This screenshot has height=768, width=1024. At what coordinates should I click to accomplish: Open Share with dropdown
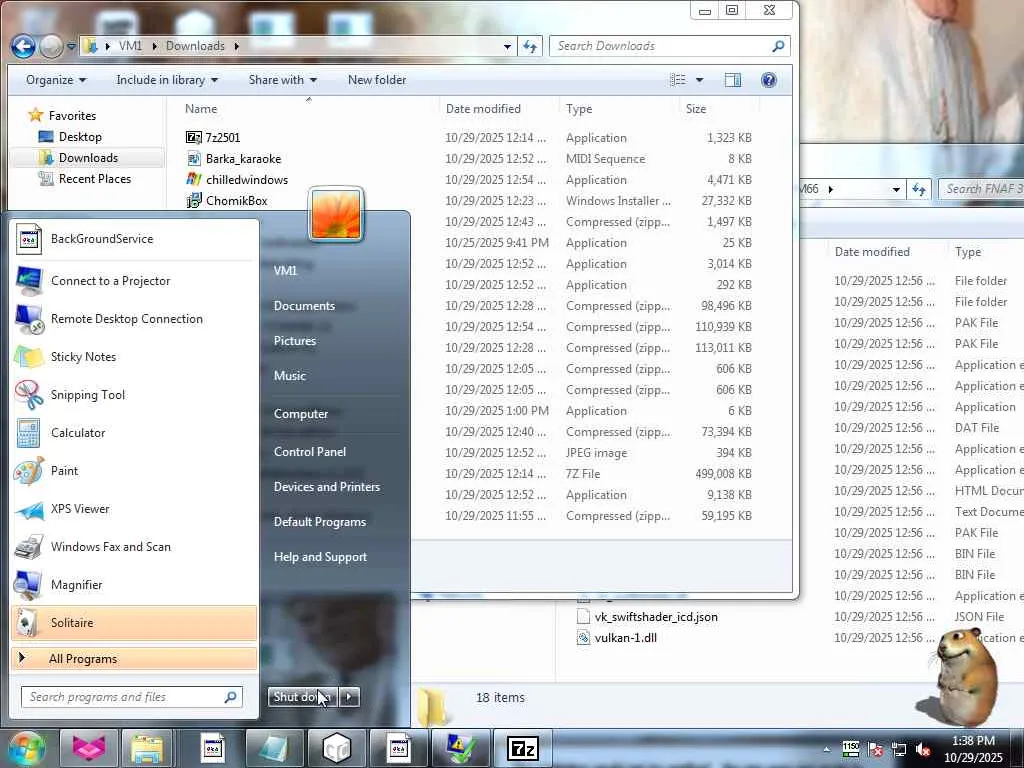282,80
